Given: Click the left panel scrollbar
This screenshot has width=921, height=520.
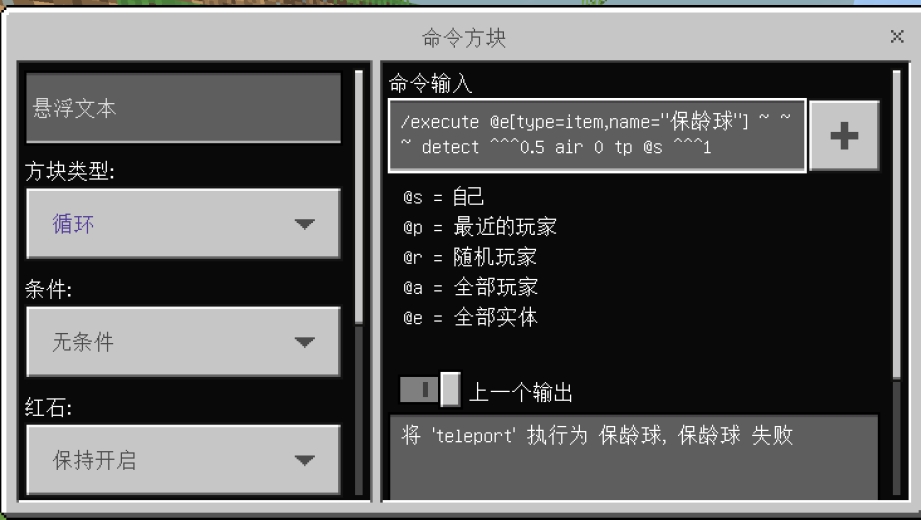Looking at the screenshot, I should click(359, 197).
